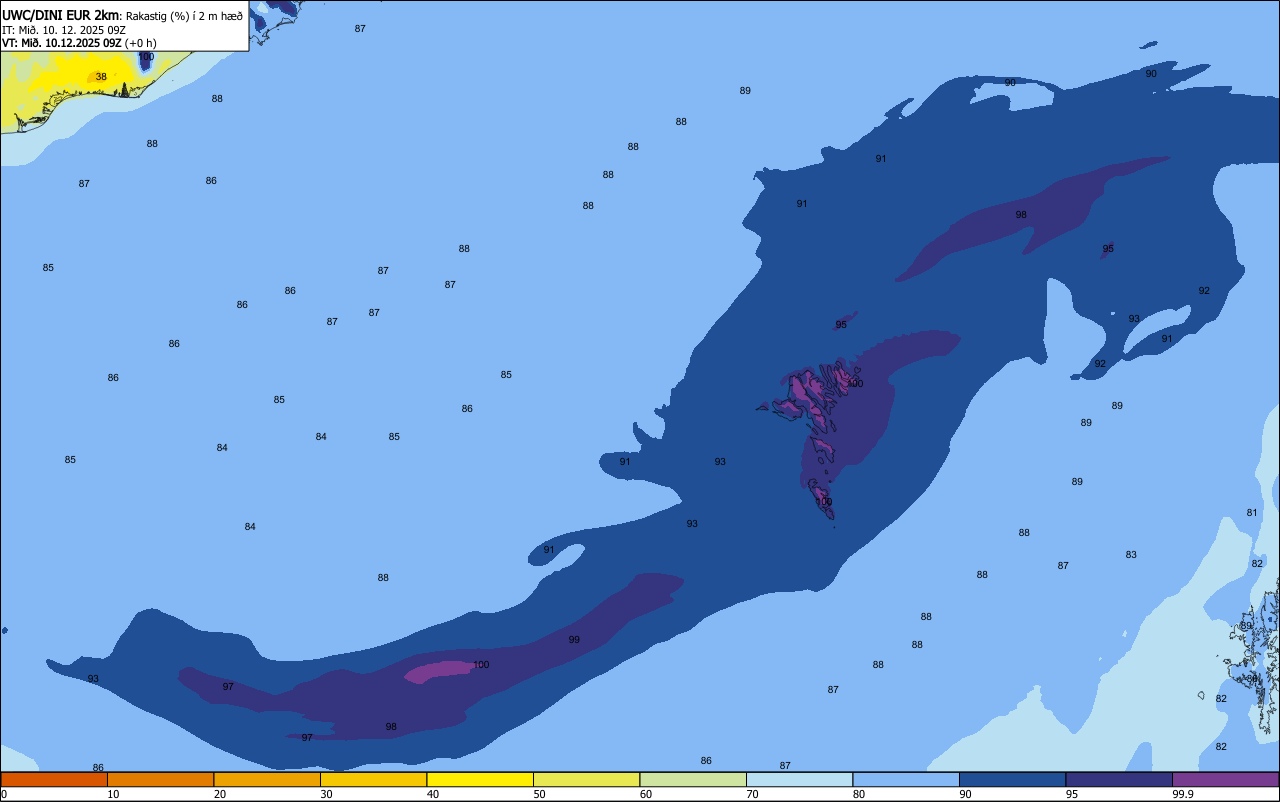Click the dark orange 0–10 legend swatch
Image resolution: width=1280 pixels, height=802 pixels.
click(x=54, y=779)
